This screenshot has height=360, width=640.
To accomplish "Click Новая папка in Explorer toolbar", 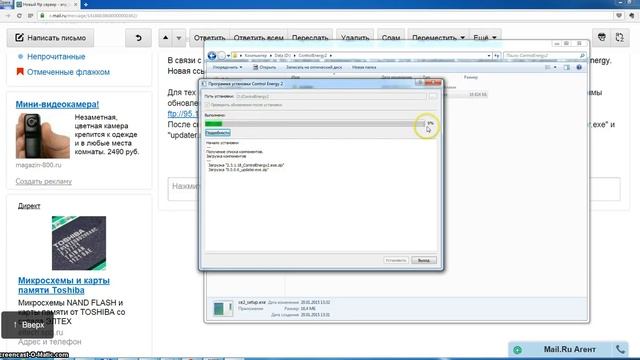I will point(364,67).
